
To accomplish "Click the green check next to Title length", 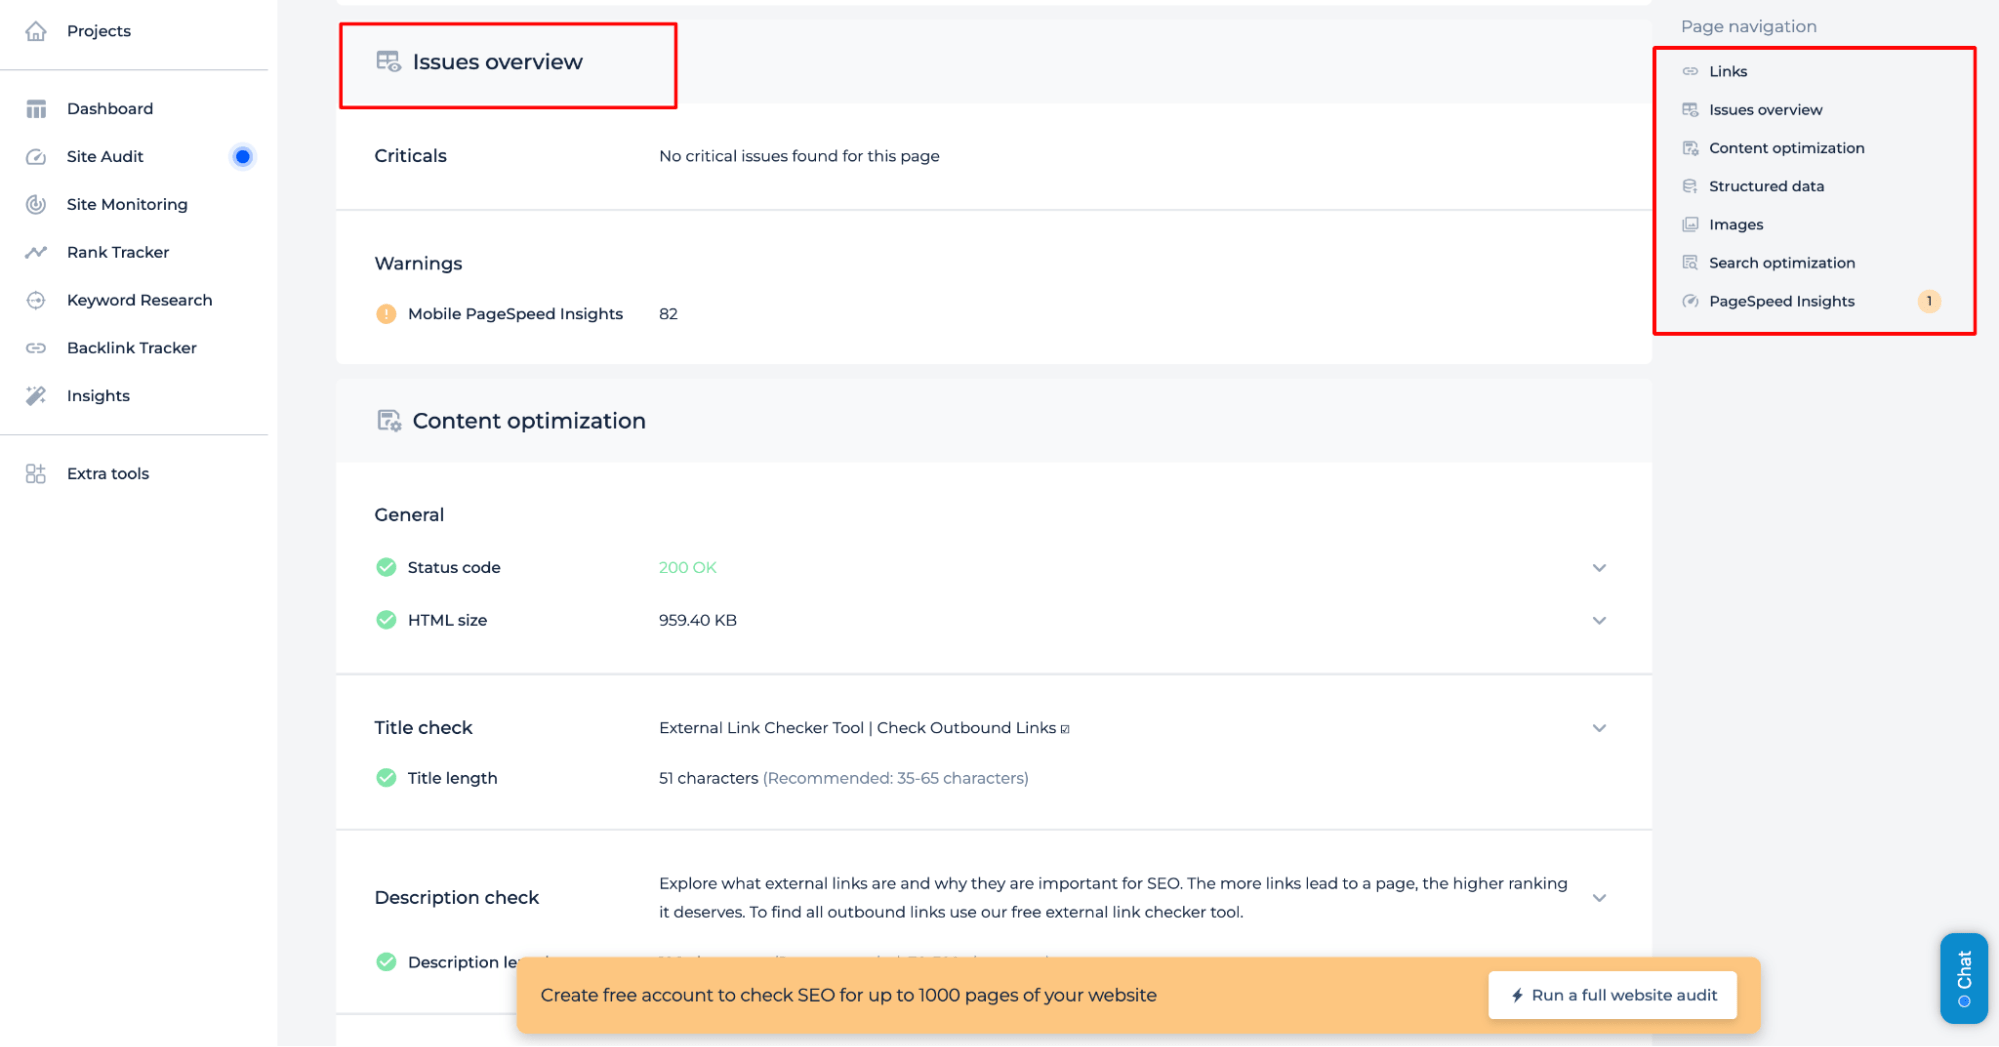I will click(386, 779).
